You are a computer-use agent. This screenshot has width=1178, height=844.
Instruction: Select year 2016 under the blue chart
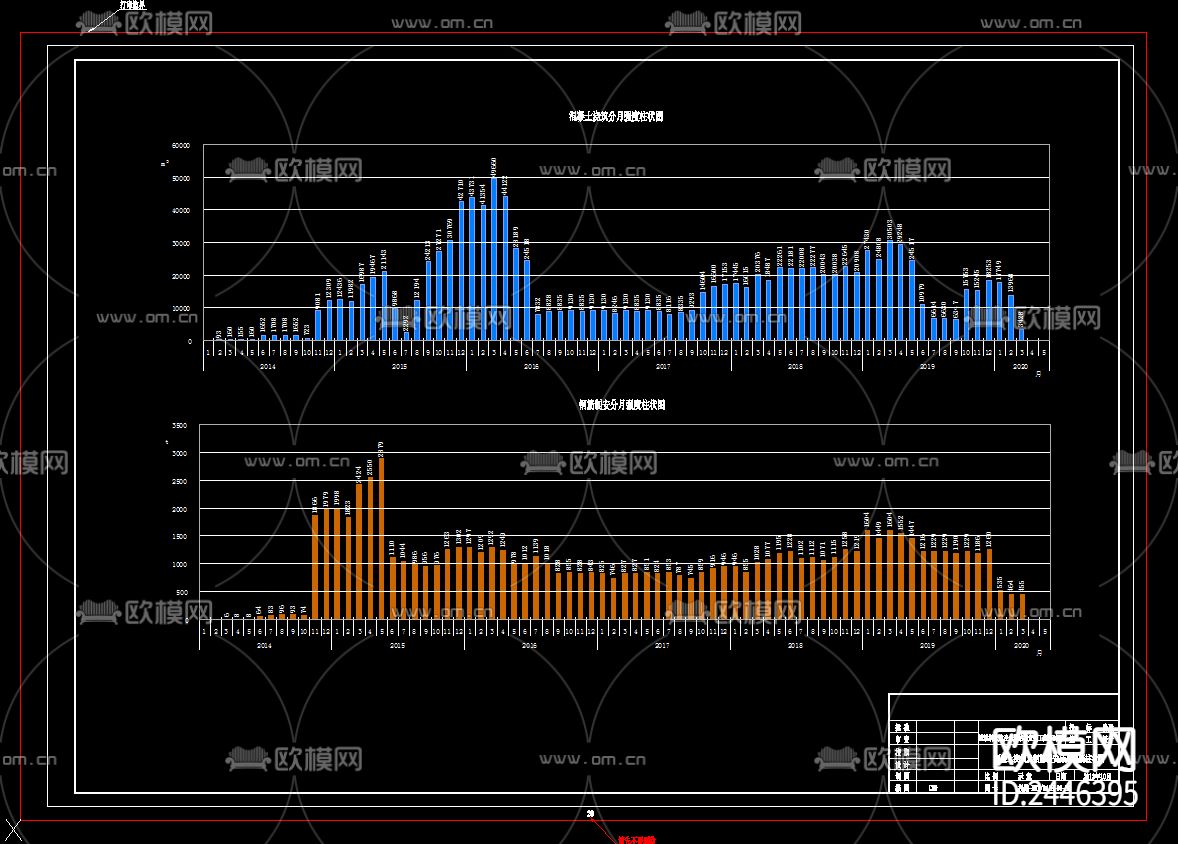tap(531, 367)
